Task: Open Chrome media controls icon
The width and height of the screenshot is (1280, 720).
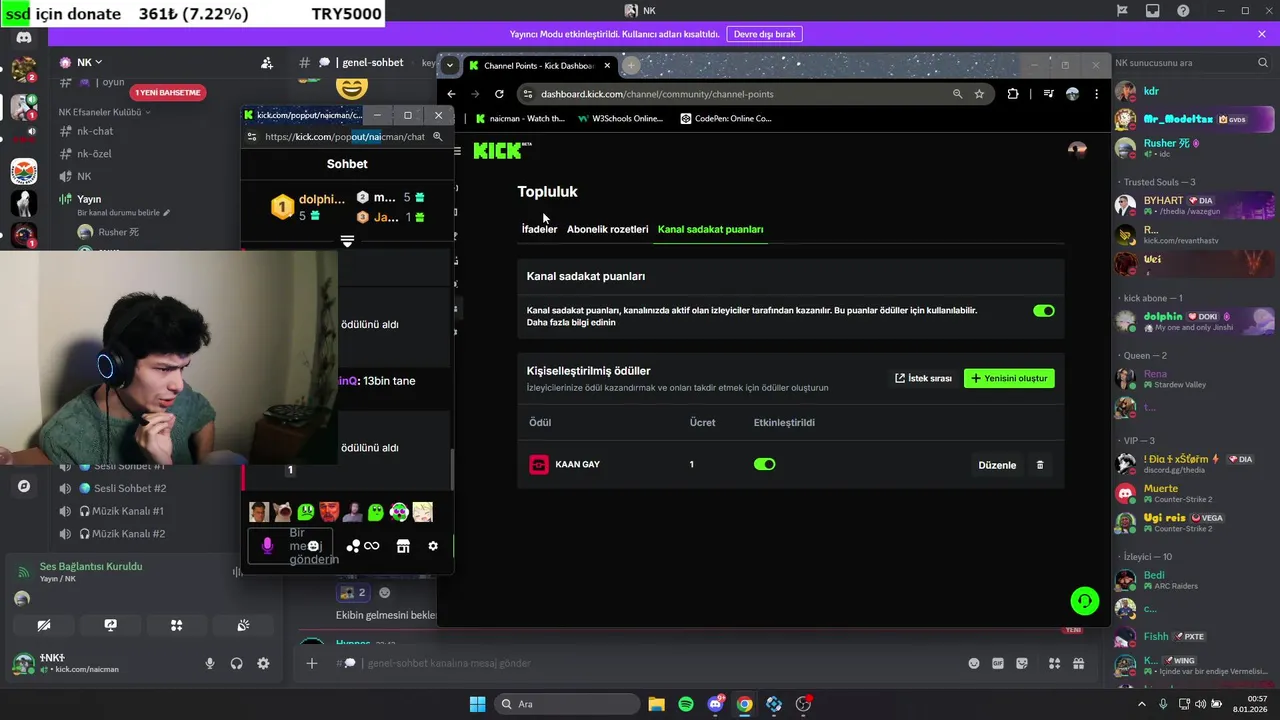Action: click(x=1048, y=94)
